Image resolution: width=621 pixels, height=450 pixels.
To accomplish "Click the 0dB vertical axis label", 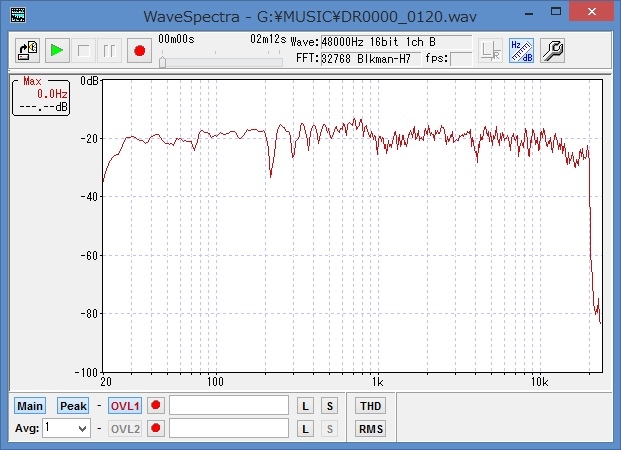I will [x=90, y=81].
